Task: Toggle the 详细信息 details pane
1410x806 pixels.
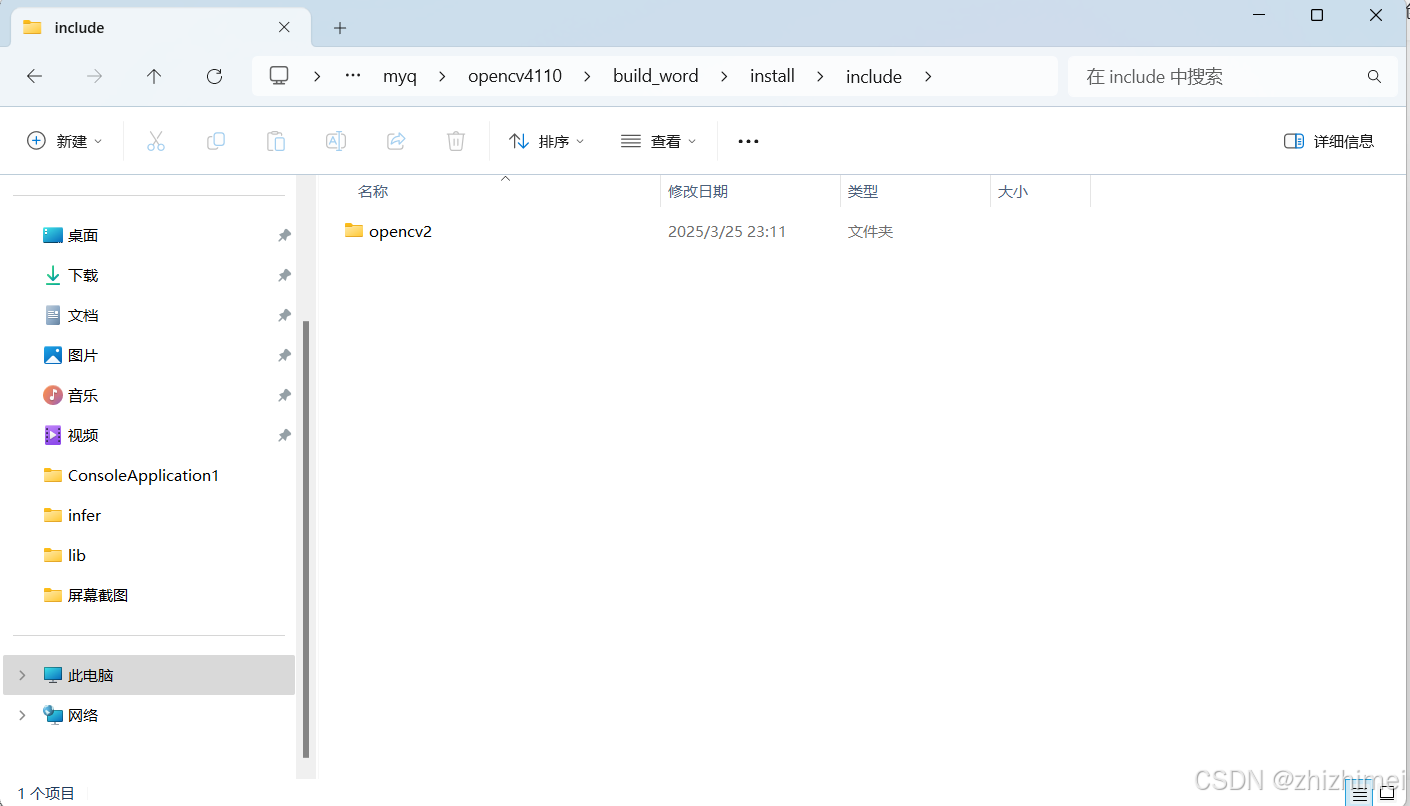Action: [1329, 141]
